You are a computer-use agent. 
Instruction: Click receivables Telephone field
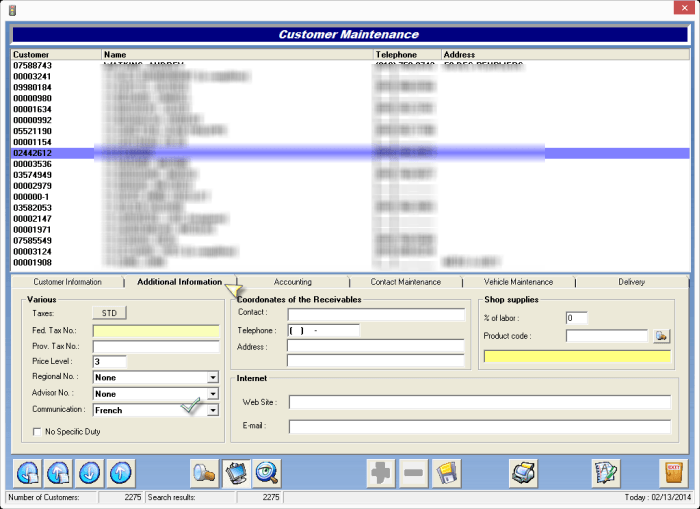click(323, 330)
